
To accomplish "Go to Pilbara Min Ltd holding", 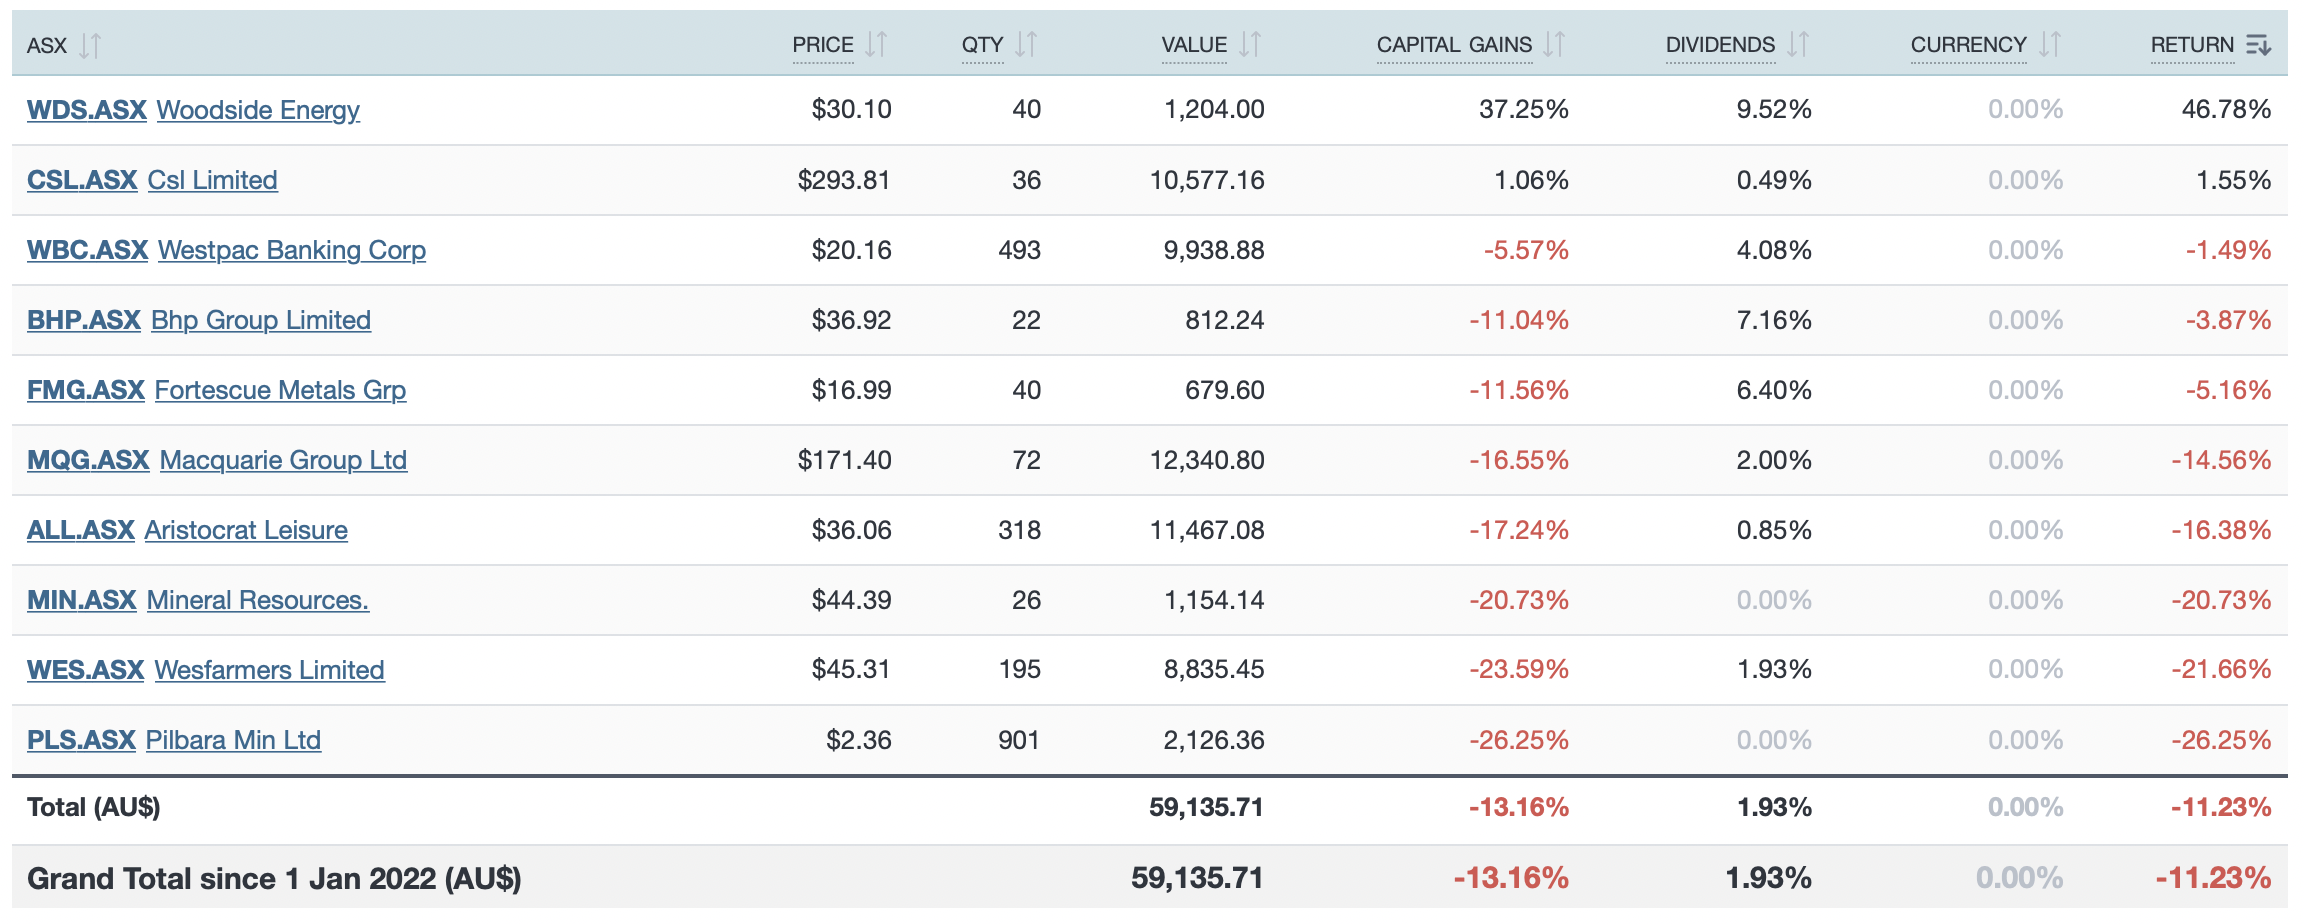I will [233, 740].
